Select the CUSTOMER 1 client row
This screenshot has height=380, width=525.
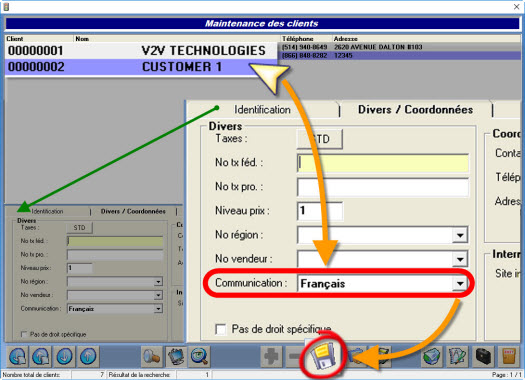click(x=141, y=67)
